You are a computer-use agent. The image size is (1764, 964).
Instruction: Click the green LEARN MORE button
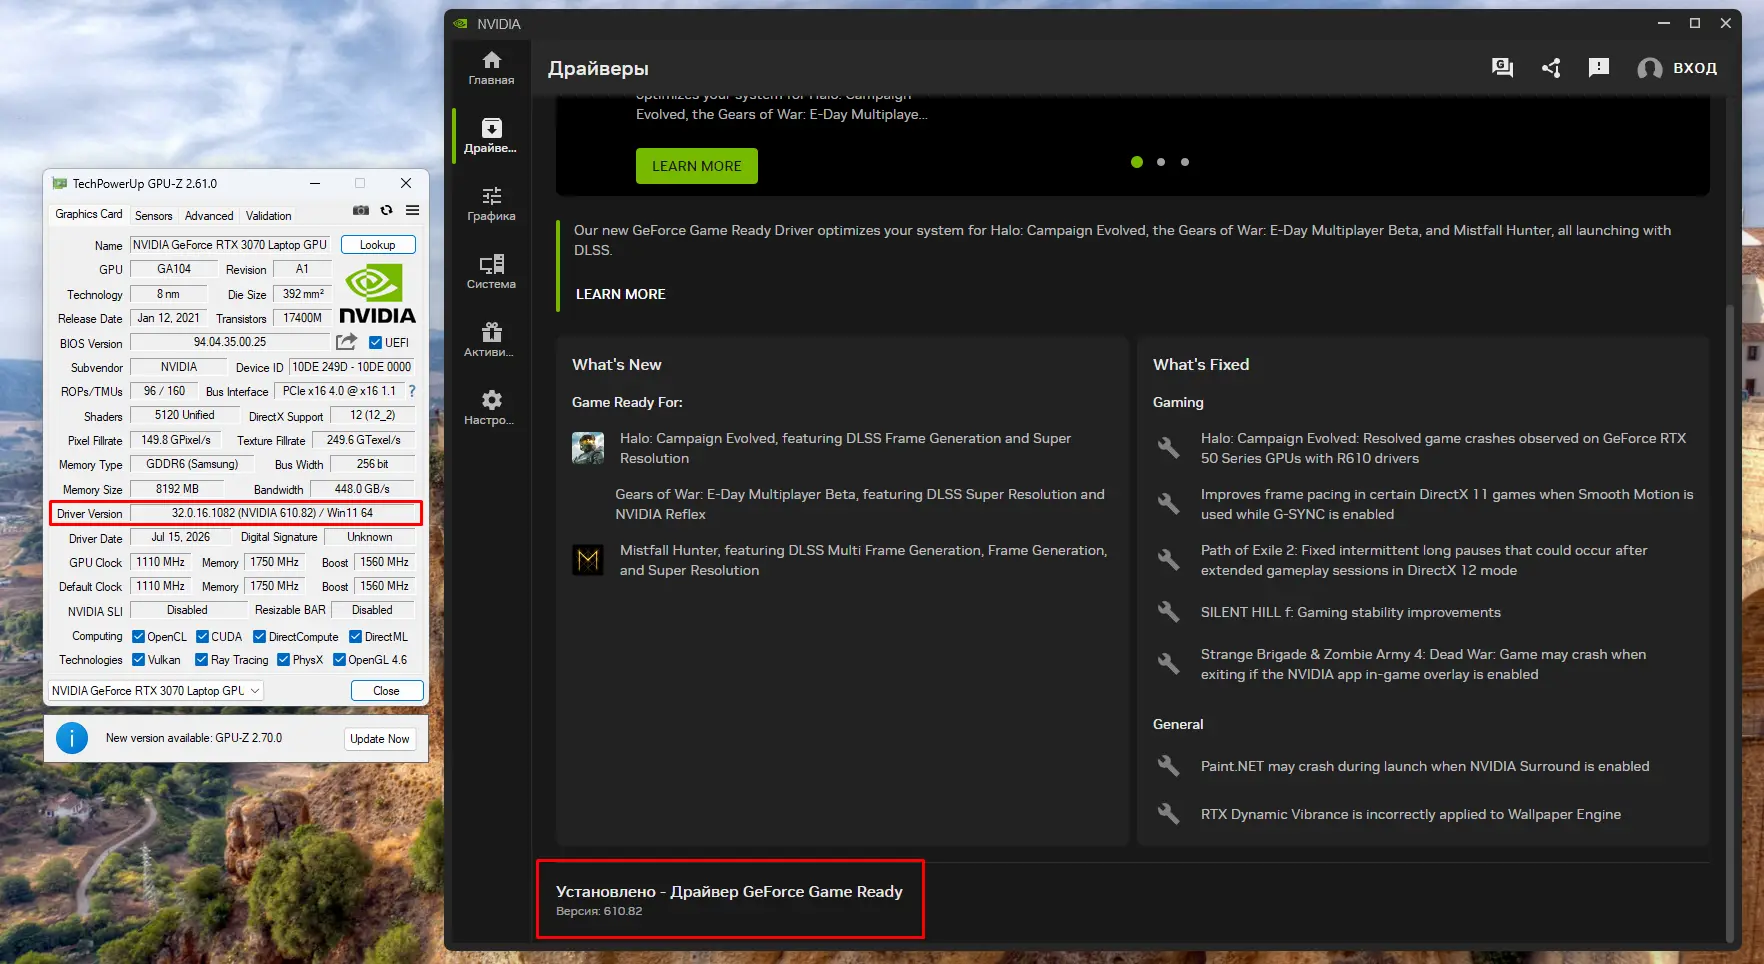pos(697,166)
